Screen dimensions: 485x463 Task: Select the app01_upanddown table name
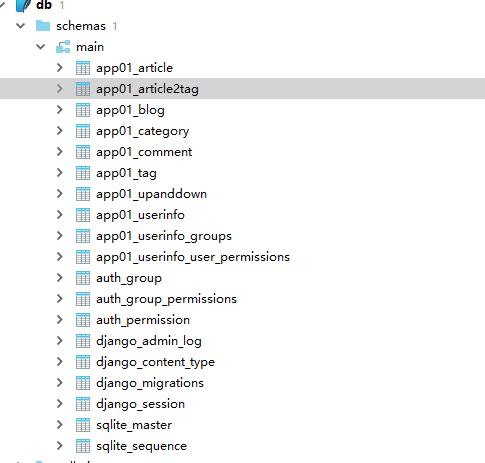pos(151,194)
